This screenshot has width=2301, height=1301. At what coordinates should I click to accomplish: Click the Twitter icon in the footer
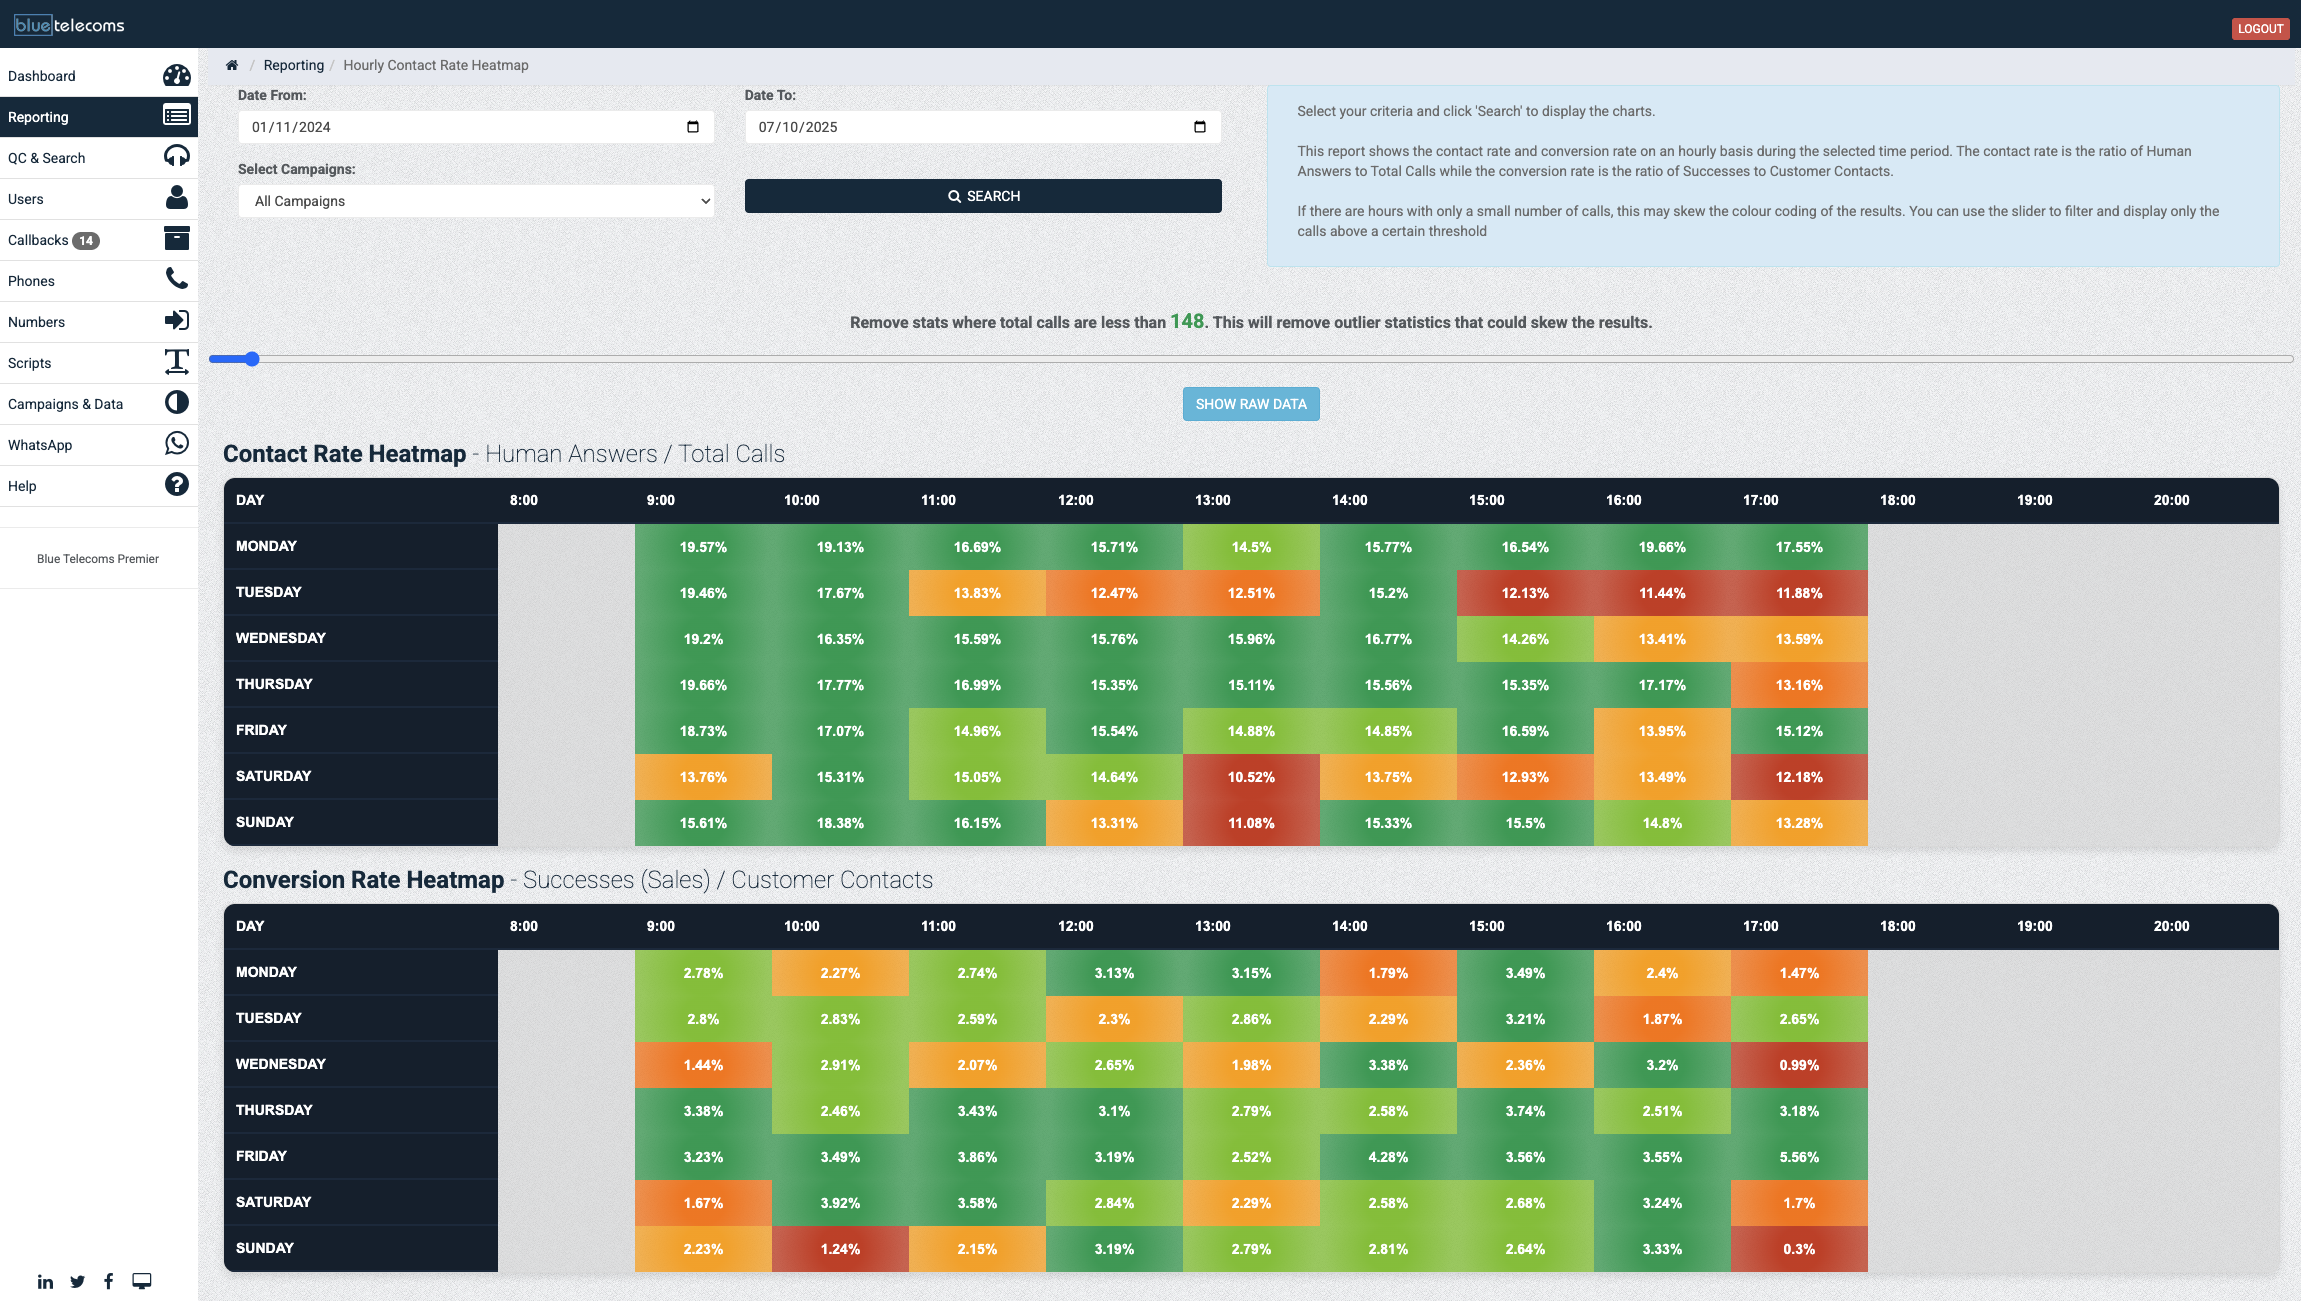pyautogui.click(x=77, y=1281)
